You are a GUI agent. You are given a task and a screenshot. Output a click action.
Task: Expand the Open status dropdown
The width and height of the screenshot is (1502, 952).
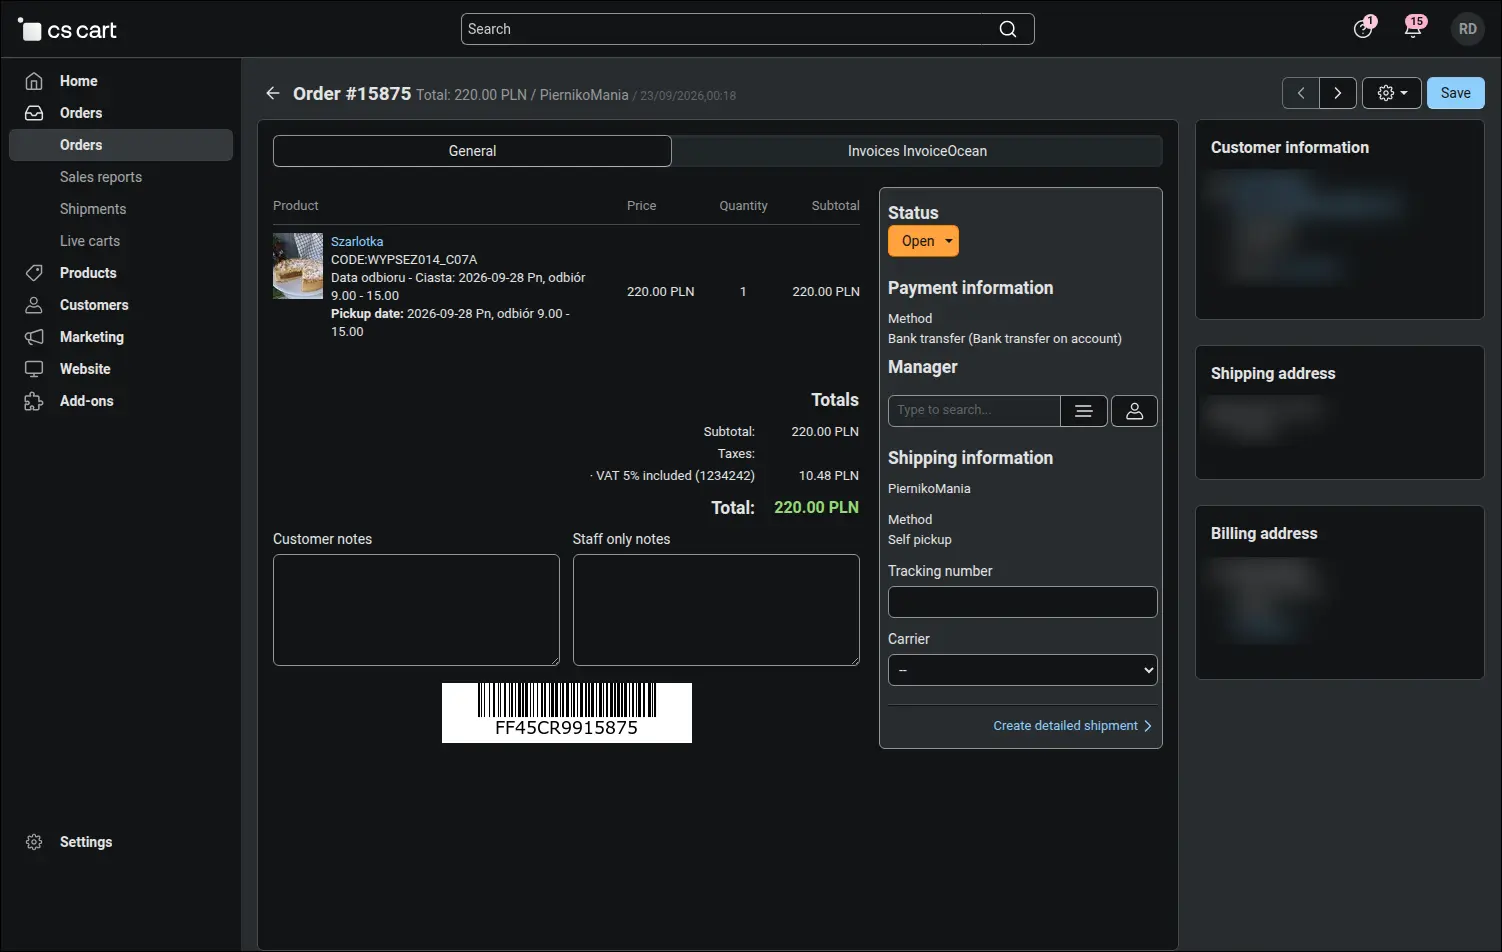(923, 241)
